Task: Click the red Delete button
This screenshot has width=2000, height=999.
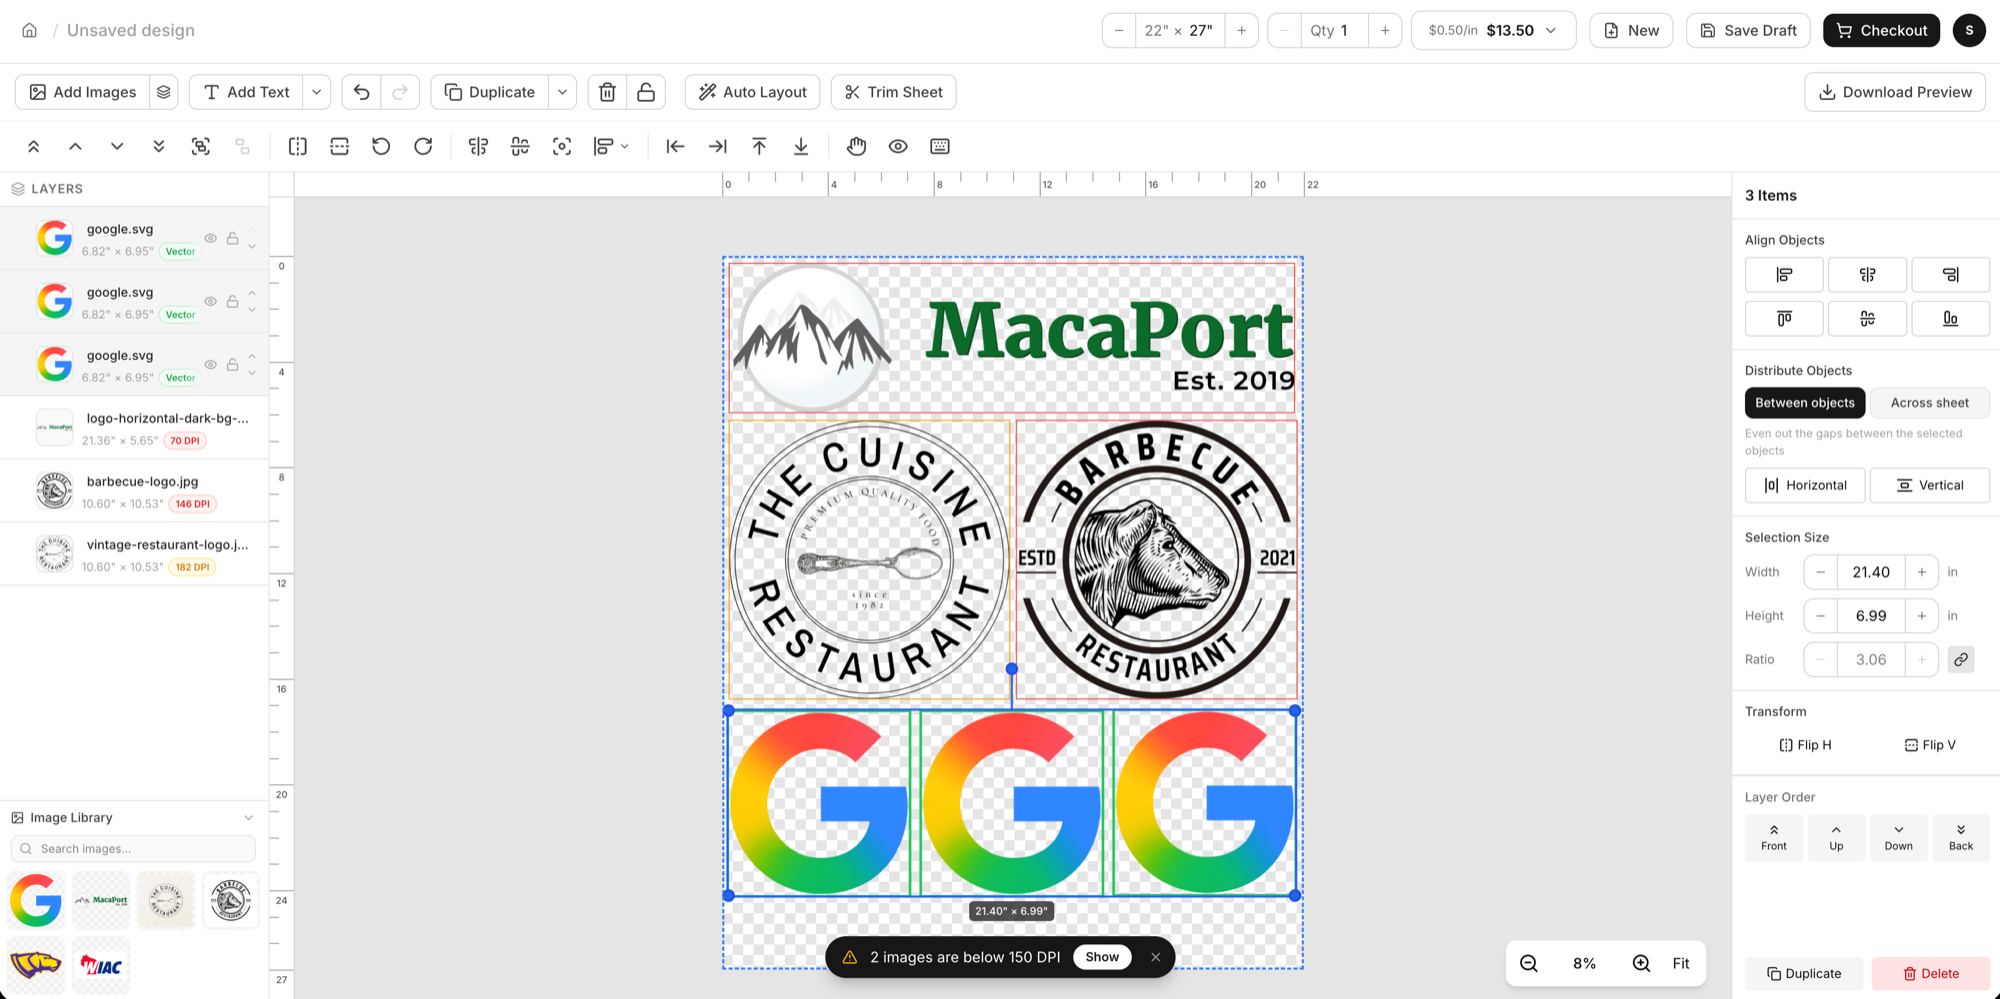Action: point(1930,974)
